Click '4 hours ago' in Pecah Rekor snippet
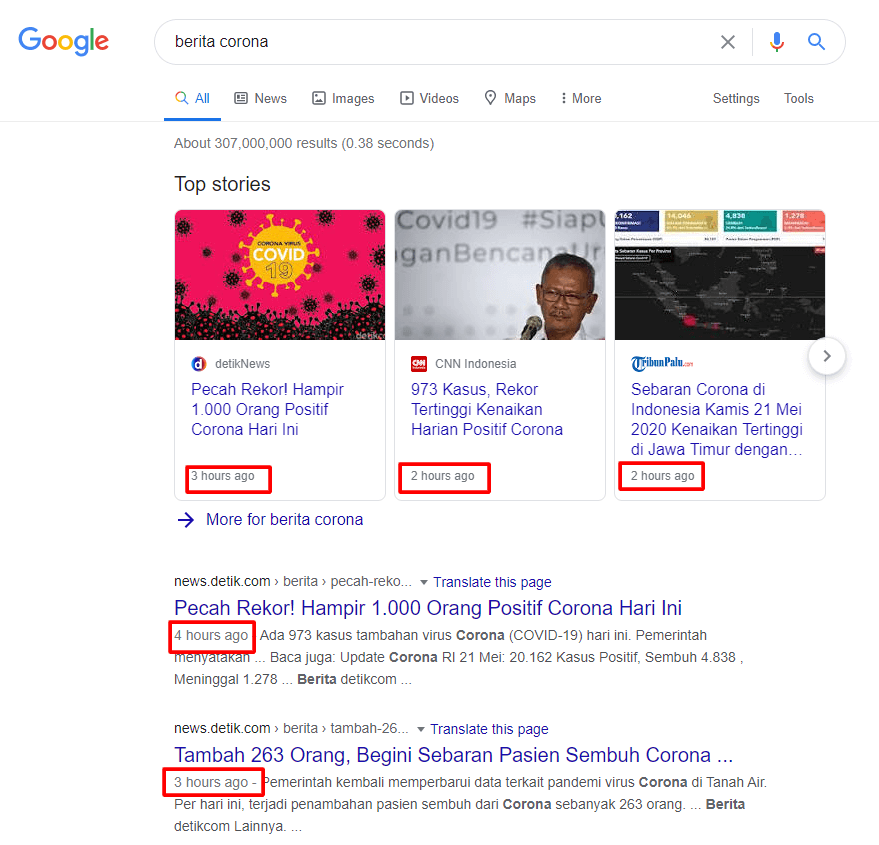Viewport: 879px width, 845px height. click(211, 635)
